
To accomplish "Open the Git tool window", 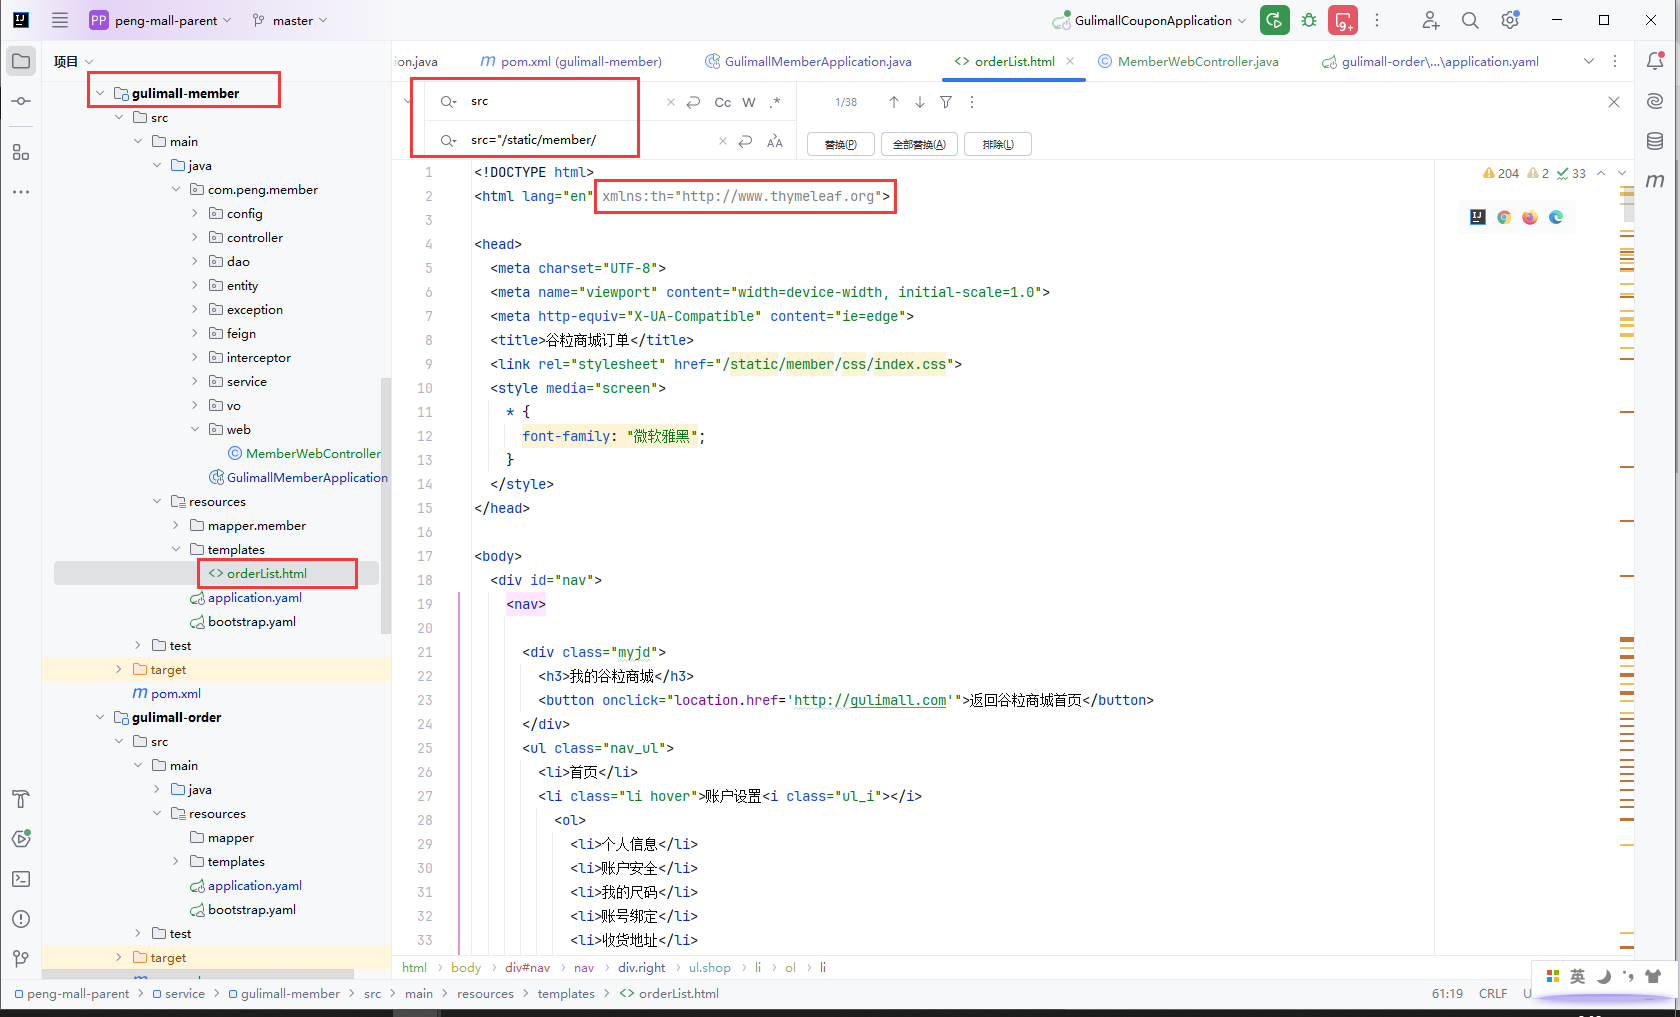I will pos(21,959).
